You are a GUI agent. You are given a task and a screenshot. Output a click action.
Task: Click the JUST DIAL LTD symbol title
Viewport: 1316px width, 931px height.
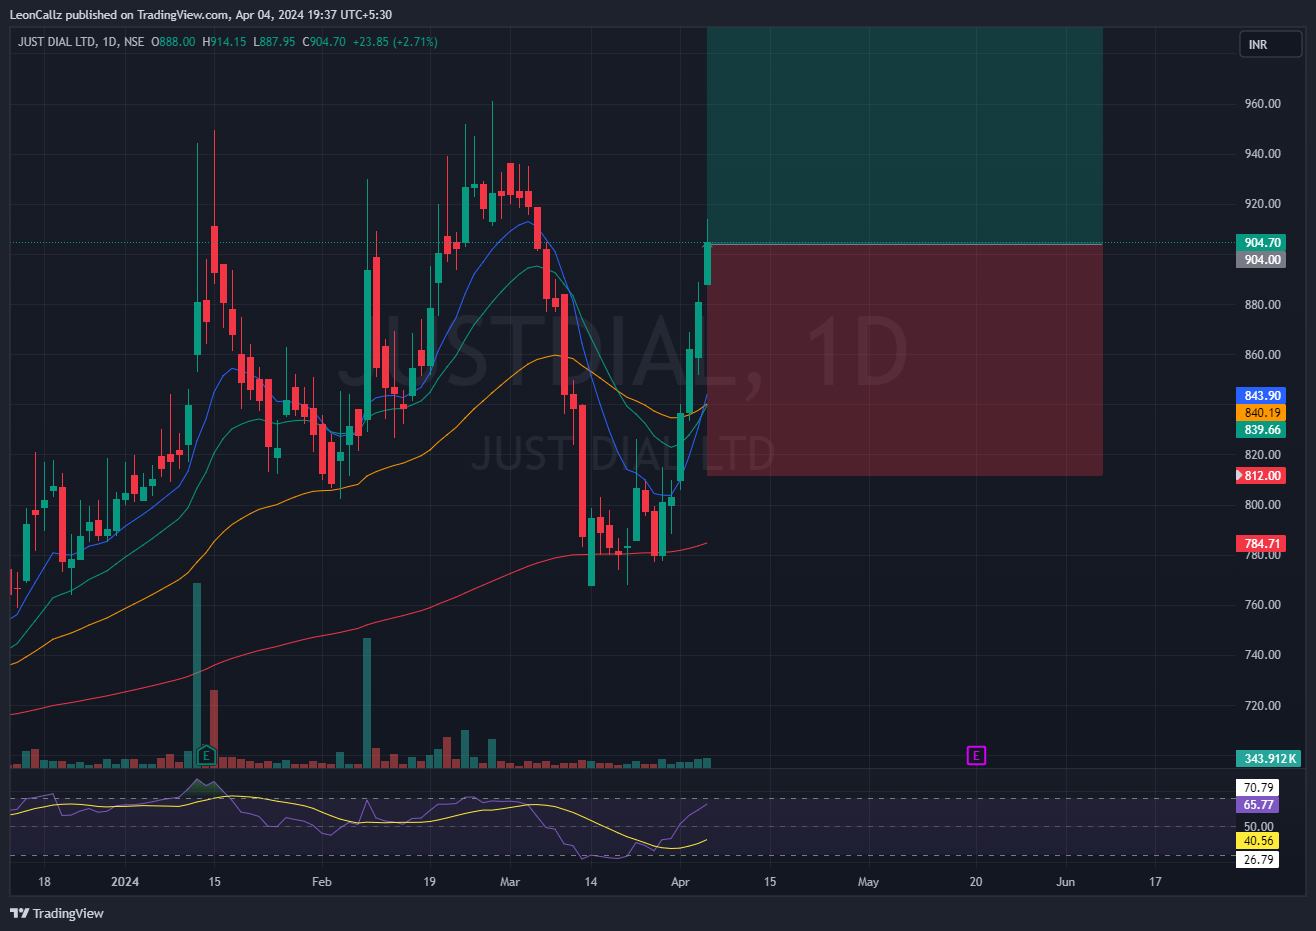[57, 42]
